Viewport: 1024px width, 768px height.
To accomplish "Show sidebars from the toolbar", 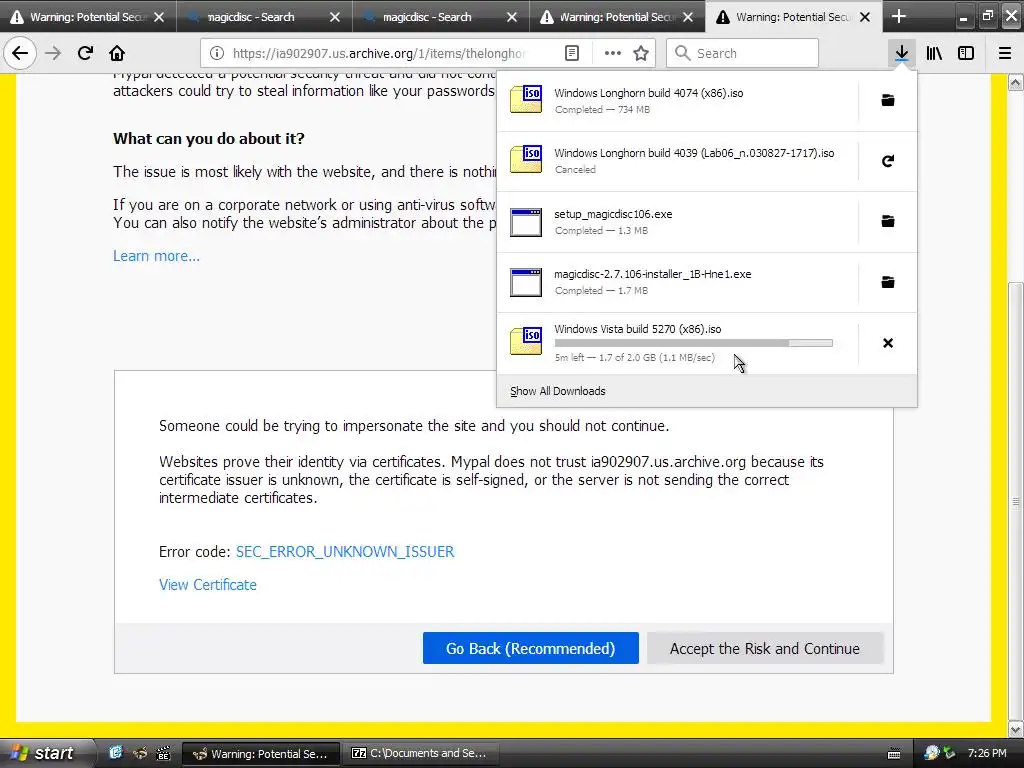I will 966,53.
